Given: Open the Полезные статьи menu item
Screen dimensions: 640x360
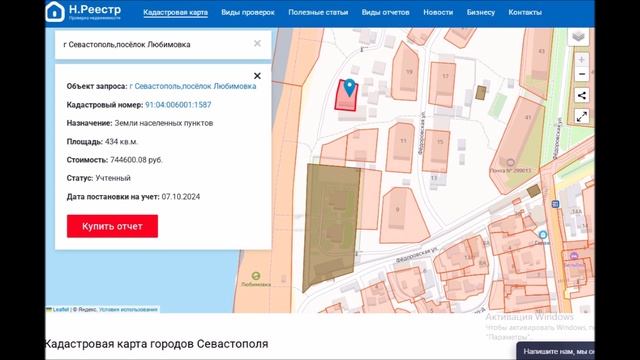Looking at the screenshot, I should (318, 12).
